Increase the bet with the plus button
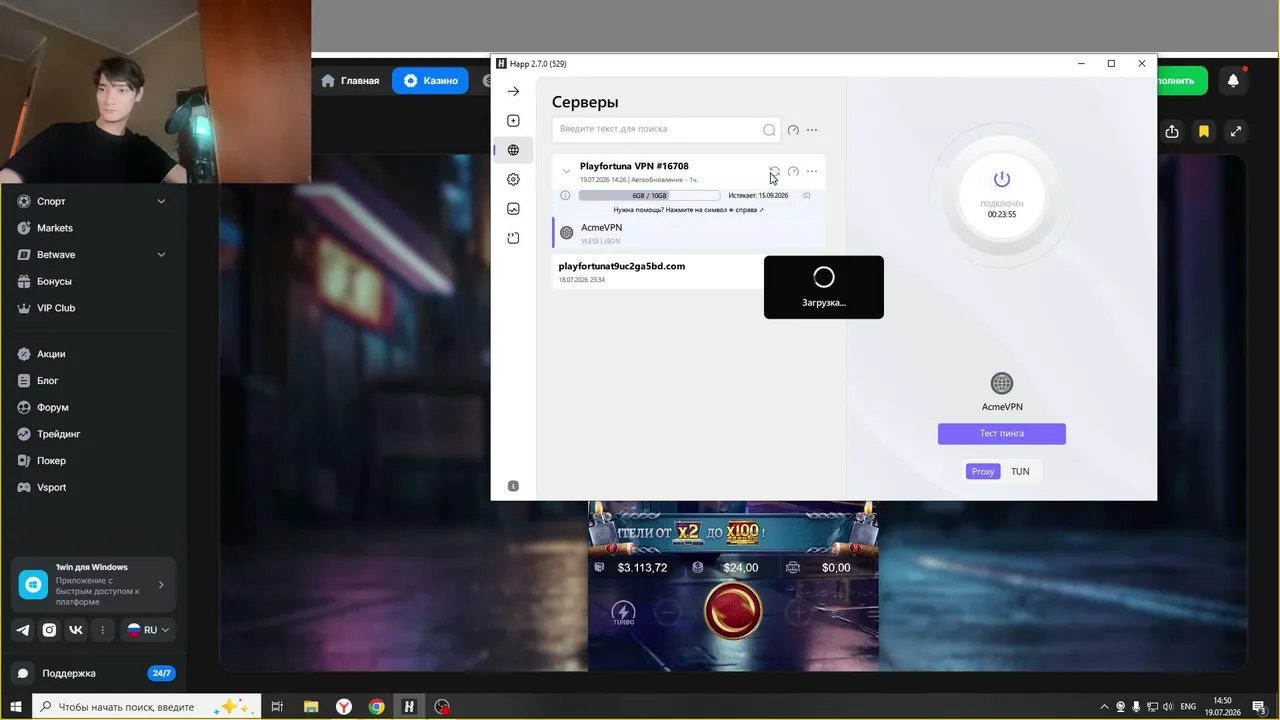This screenshot has height=720, width=1280. pos(797,612)
